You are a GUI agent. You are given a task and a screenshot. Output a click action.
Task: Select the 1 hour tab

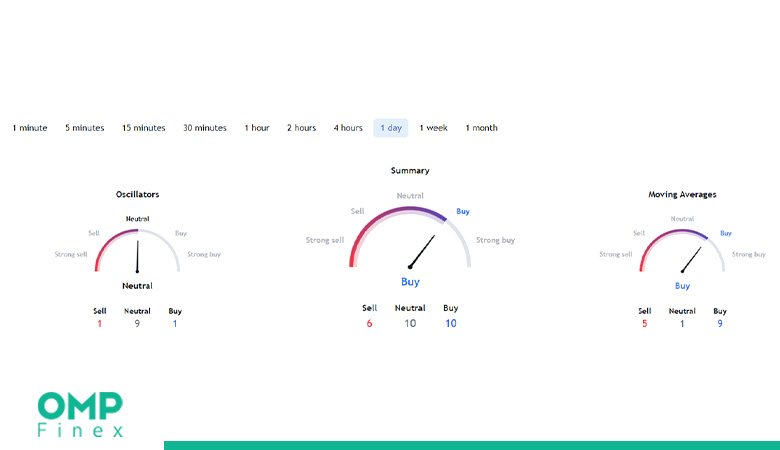pos(257,128)
